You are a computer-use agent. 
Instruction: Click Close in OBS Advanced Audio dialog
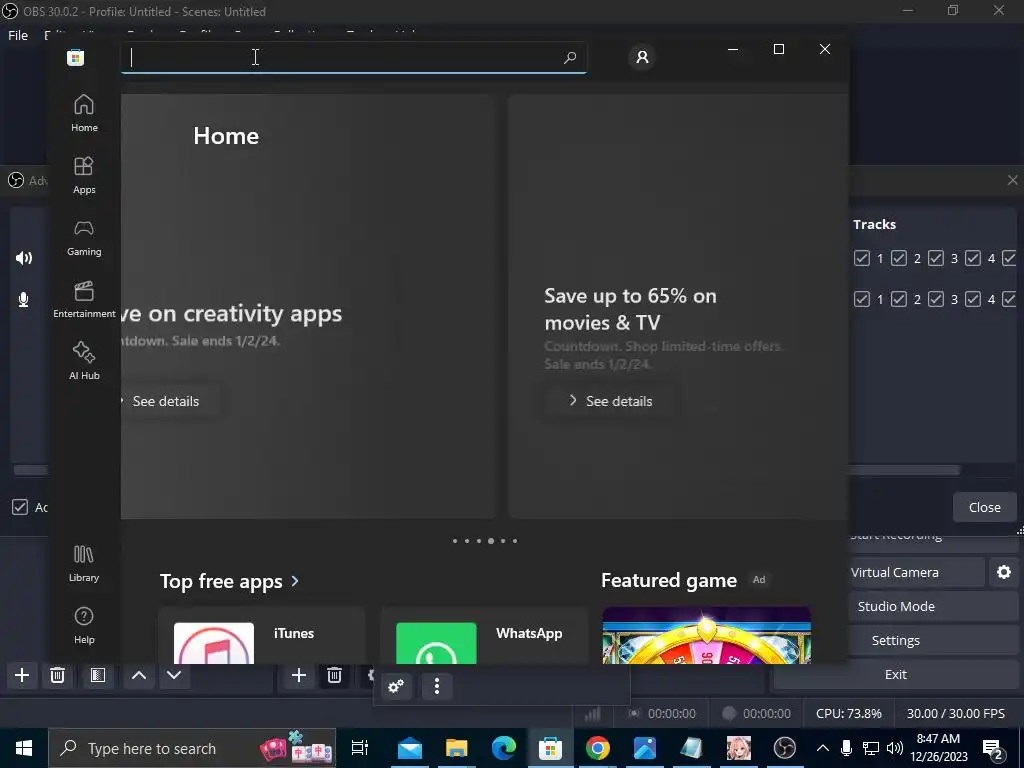click(x=984, y=507)
